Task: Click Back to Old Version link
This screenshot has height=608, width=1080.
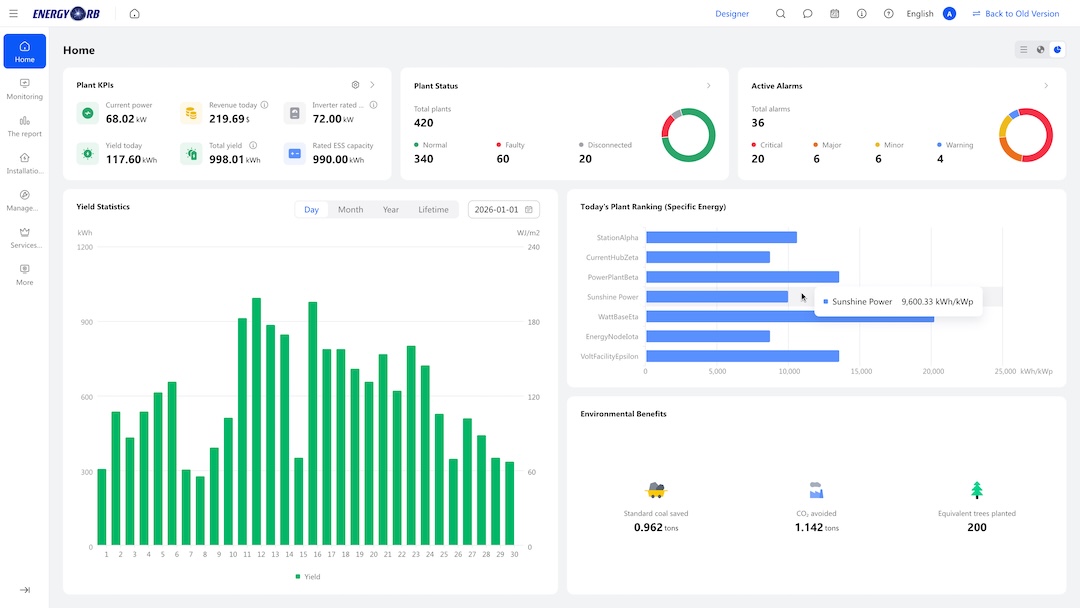Action: [x=1015, y=14]
